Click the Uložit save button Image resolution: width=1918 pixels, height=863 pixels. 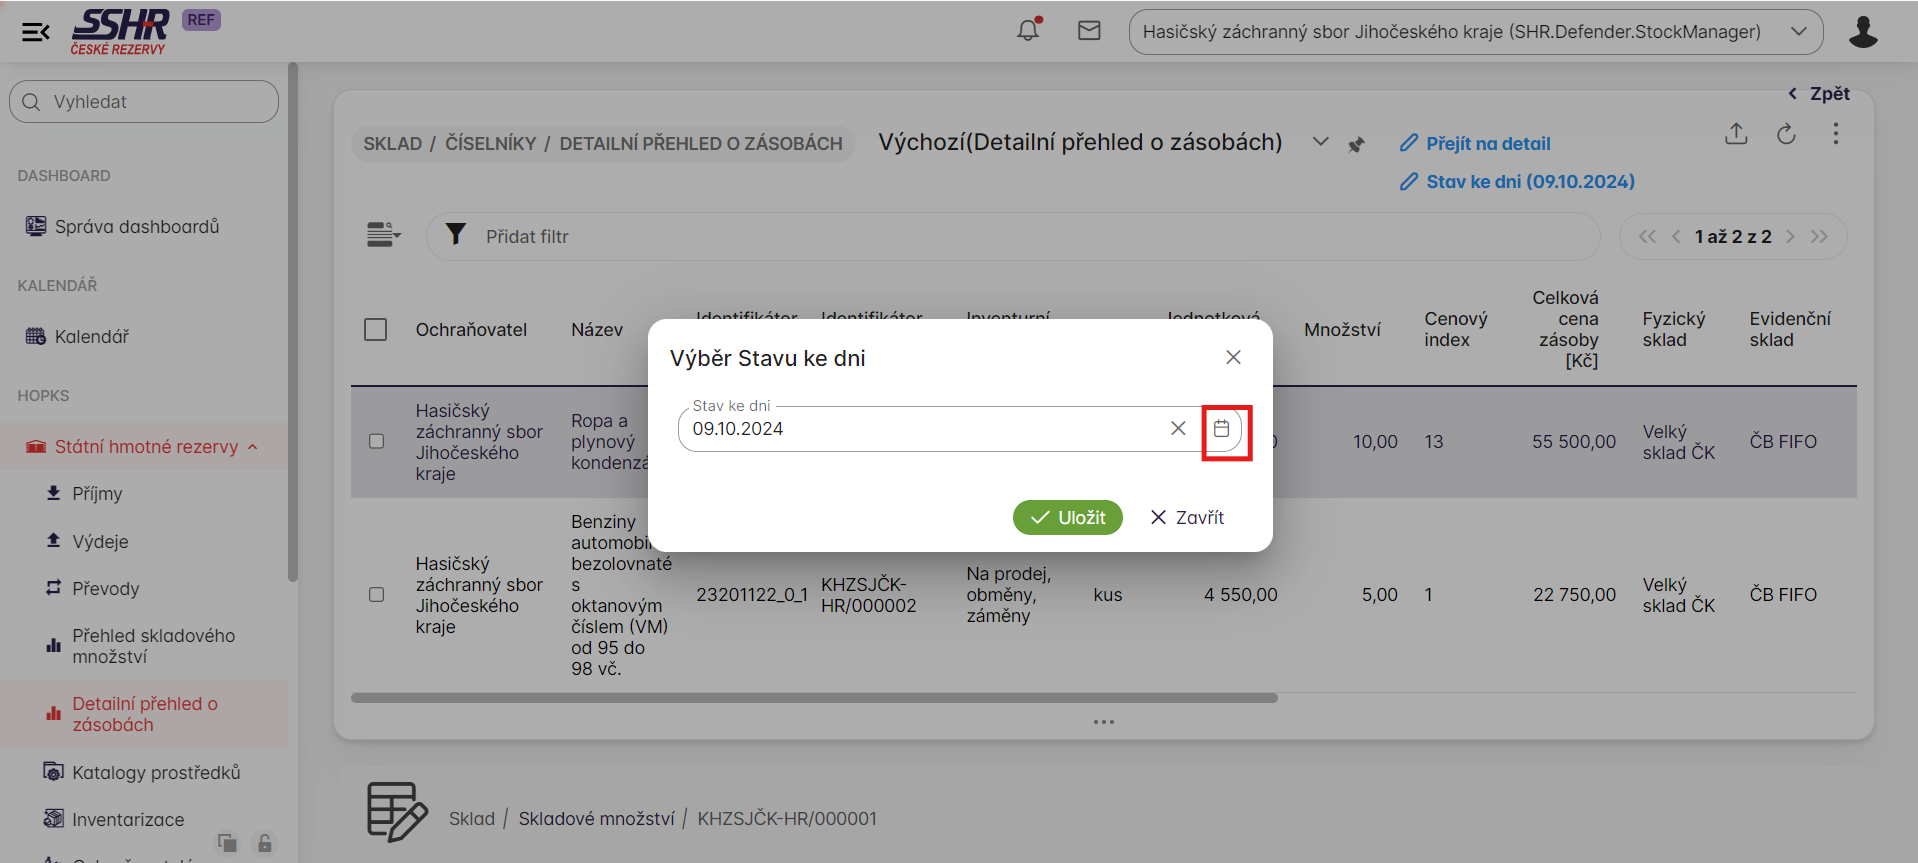click(x=1067, y=518)
